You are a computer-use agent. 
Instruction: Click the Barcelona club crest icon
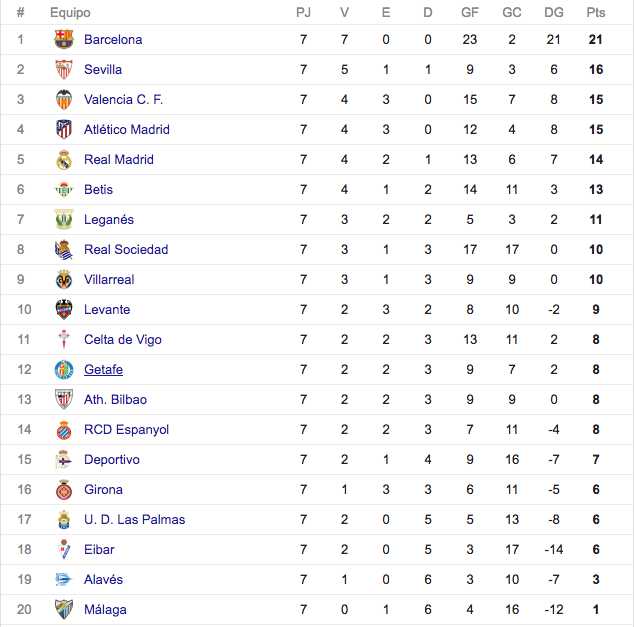[64, 39]
